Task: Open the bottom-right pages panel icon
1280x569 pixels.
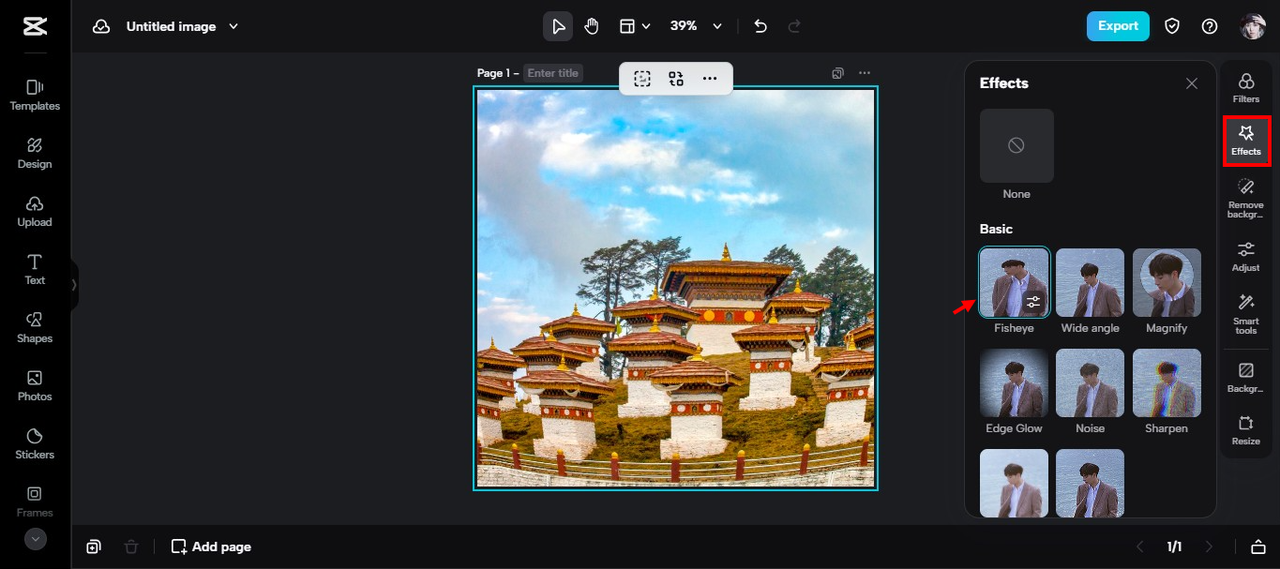Action: point(1258,547)
